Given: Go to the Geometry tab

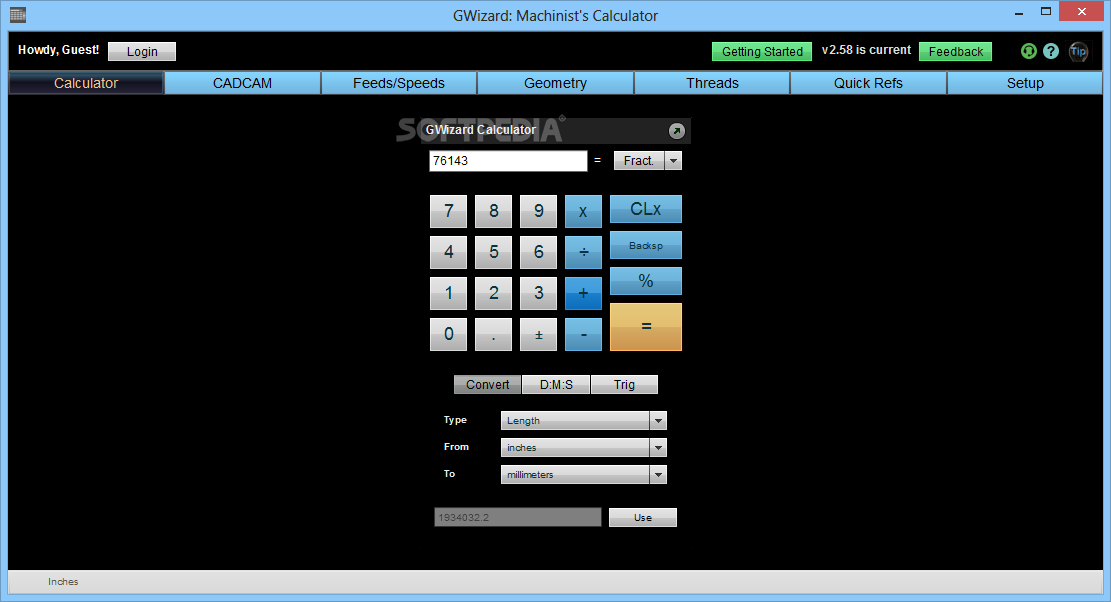Looking at the screenshot, I should pyautogui.click(x=556, y=83).
